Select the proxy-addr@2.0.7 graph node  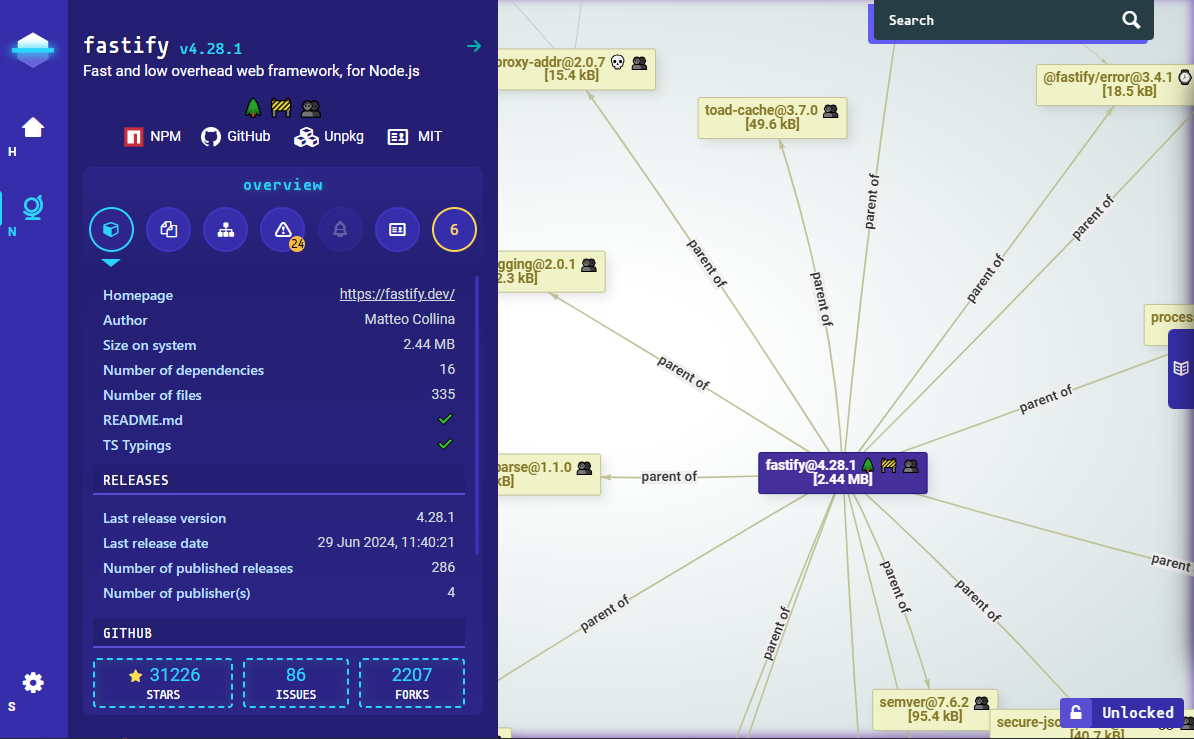pyautogui.click(x=576, y=69)
